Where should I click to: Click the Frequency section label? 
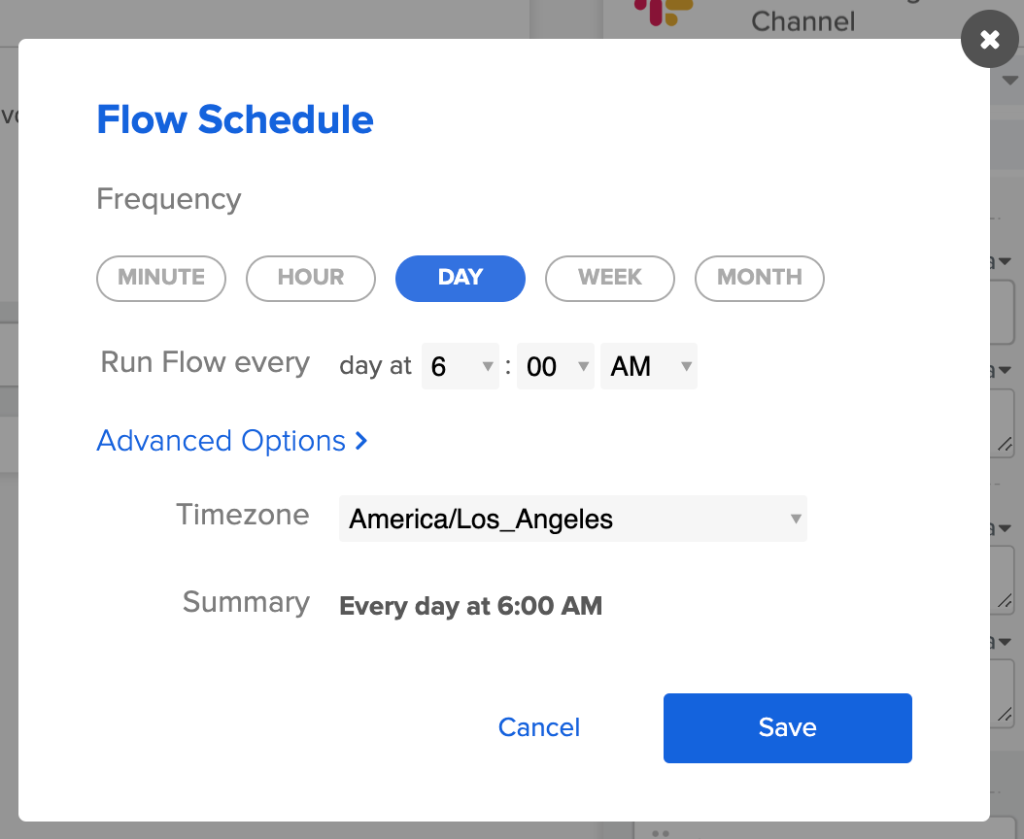coord(168,199)
